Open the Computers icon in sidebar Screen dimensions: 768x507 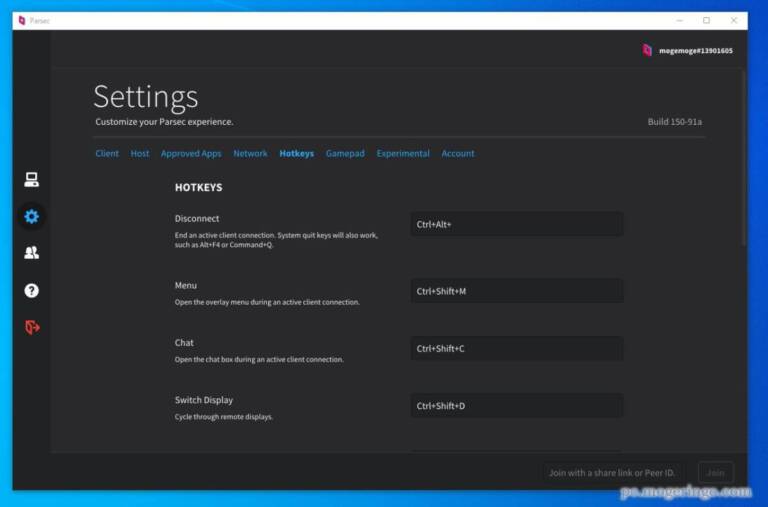click(x=32, y=180)
